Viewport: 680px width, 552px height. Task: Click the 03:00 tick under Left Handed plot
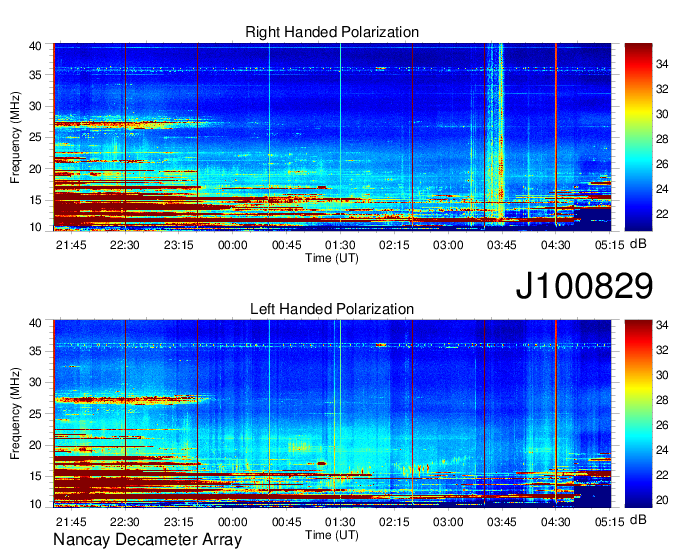pyautogui.click(x=448, y=522)
